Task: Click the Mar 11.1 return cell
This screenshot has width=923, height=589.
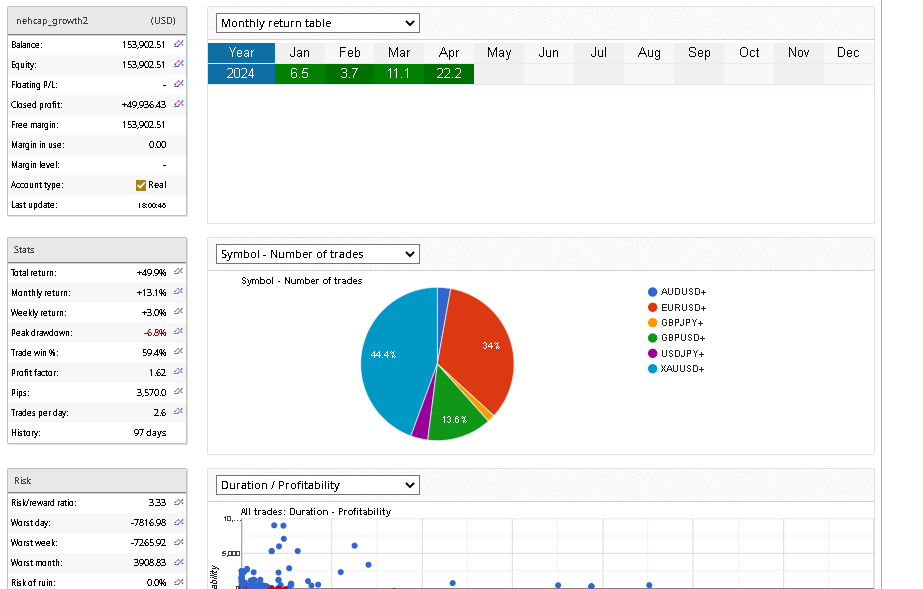Action: pyautogui.click(x=398, y=73)
